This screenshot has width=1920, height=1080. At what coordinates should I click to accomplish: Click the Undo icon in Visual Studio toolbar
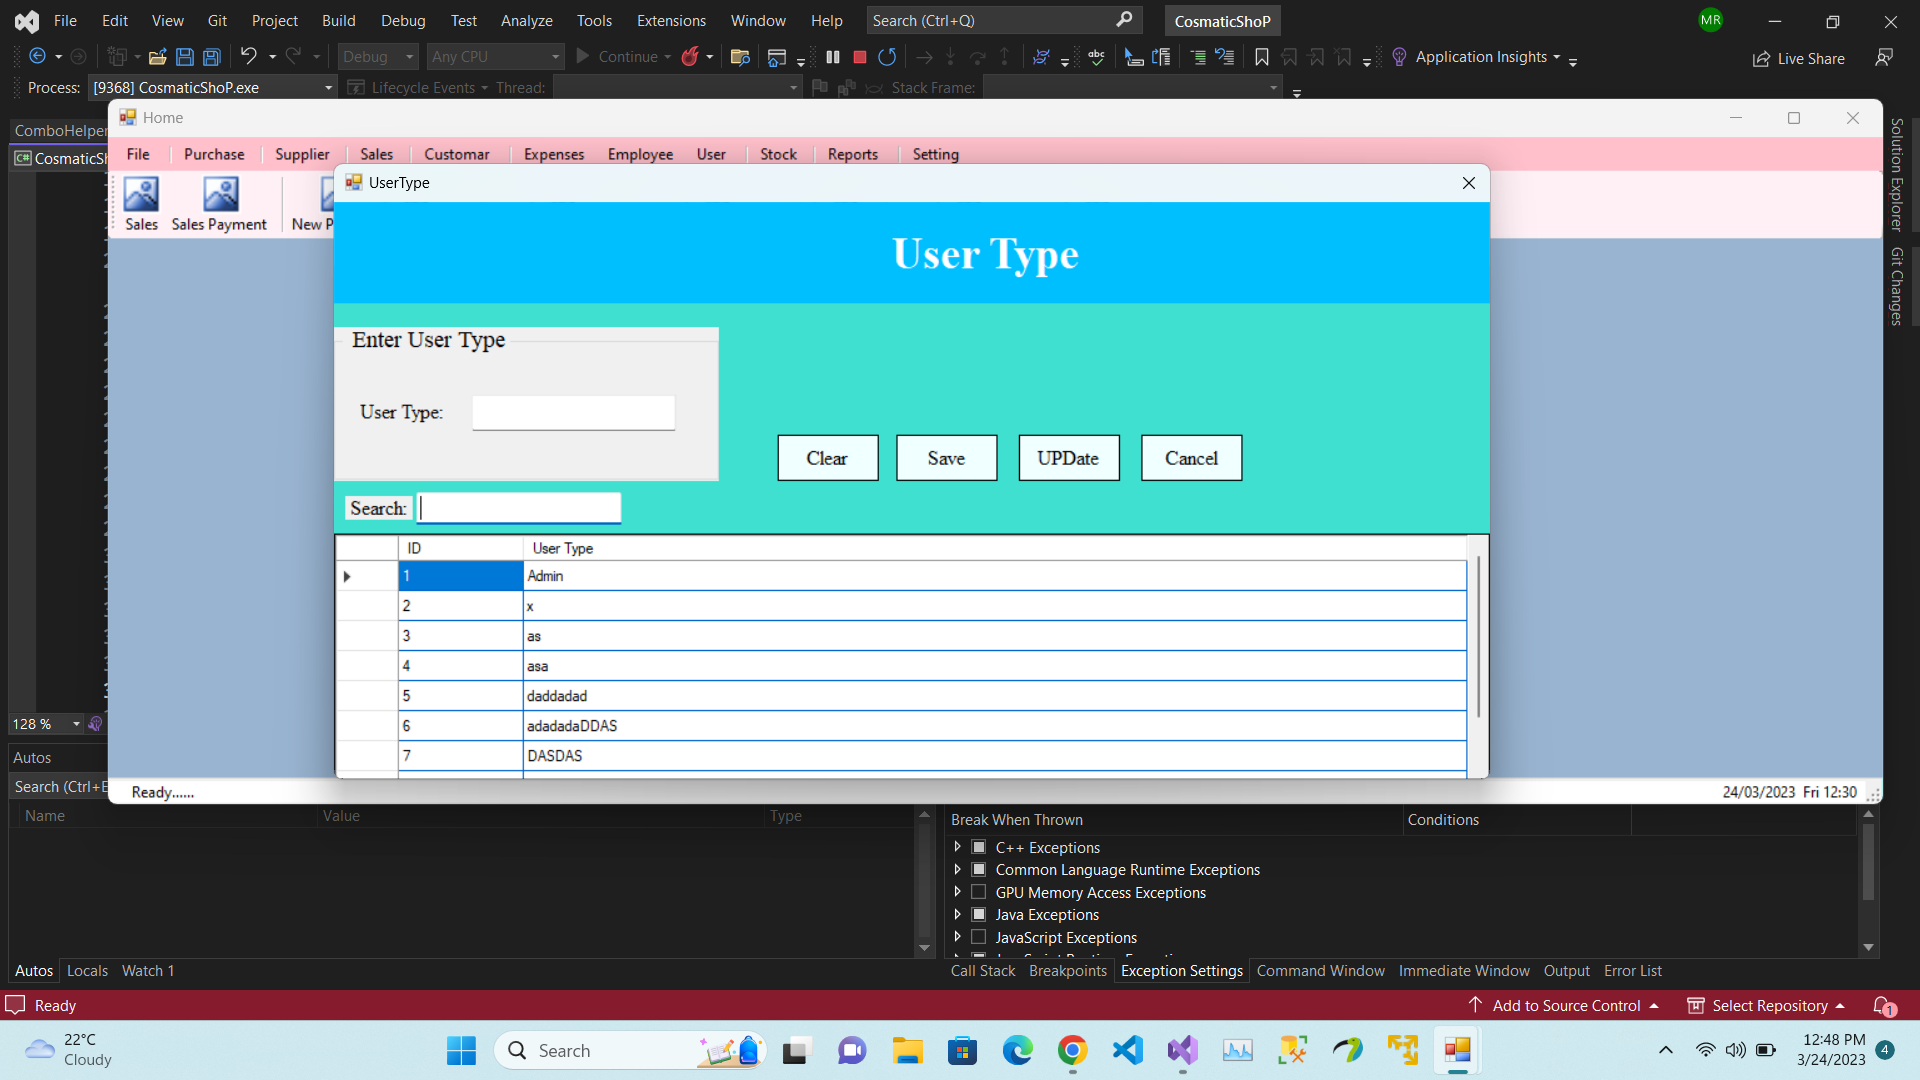tap(249, 57)
